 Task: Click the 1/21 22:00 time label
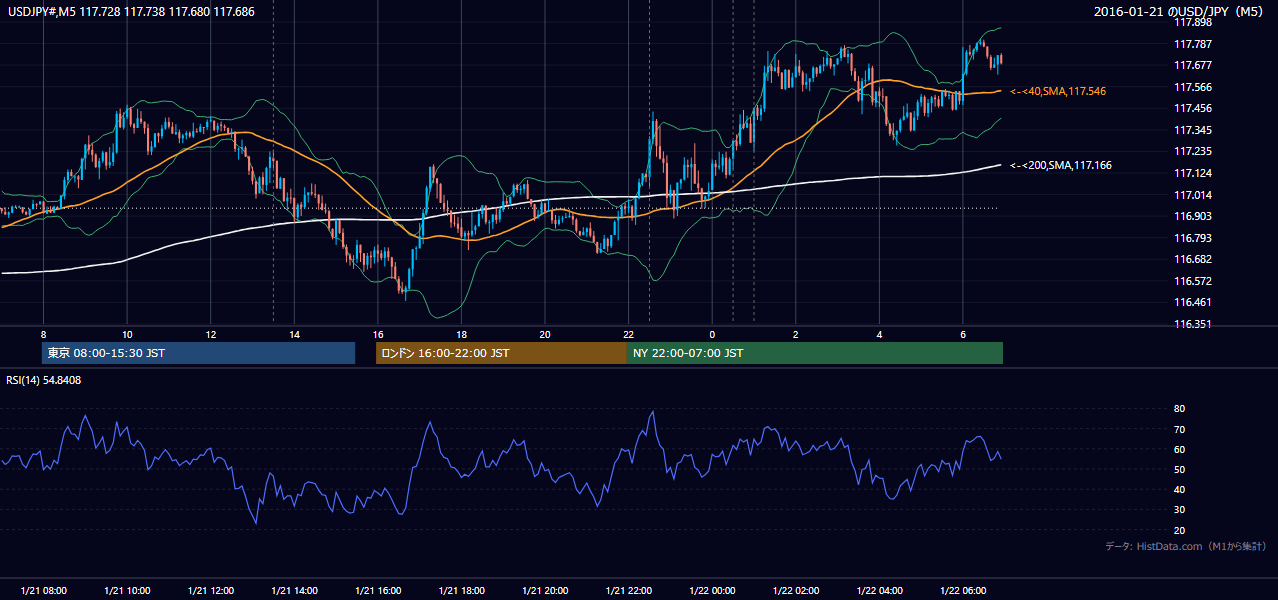click(x=628, y=590)
